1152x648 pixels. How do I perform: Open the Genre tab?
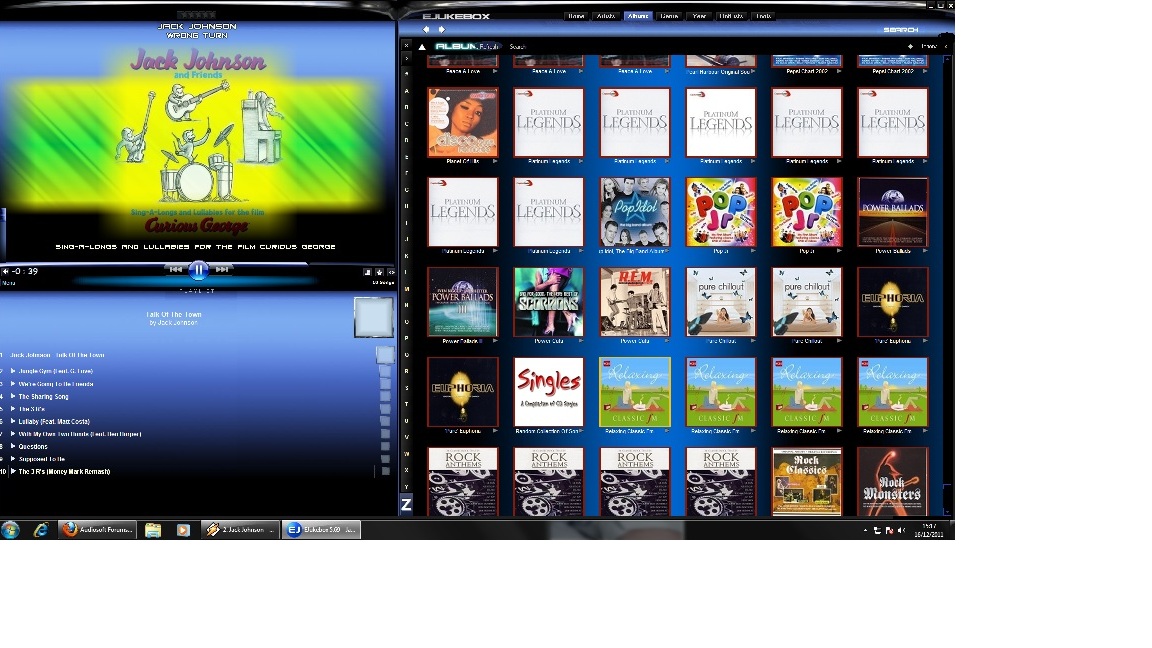tap(669, 15)
